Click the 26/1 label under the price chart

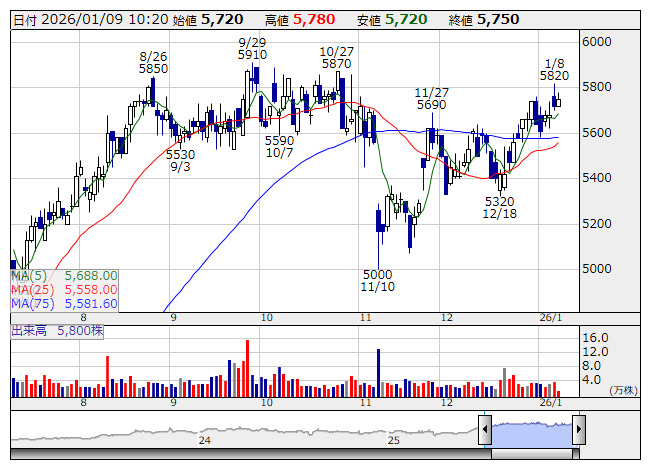click(551, 318)
